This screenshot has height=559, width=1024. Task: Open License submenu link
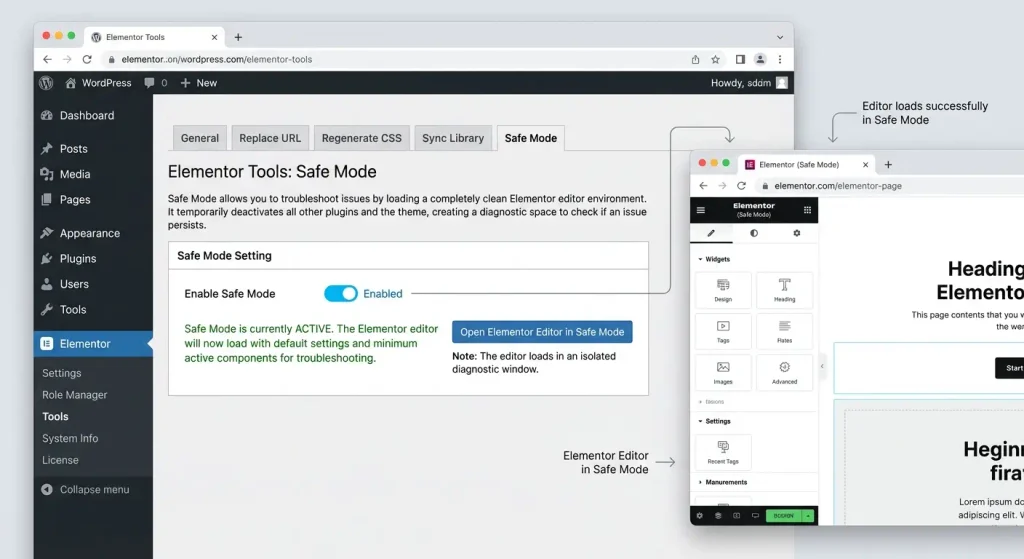pos(60,460)
